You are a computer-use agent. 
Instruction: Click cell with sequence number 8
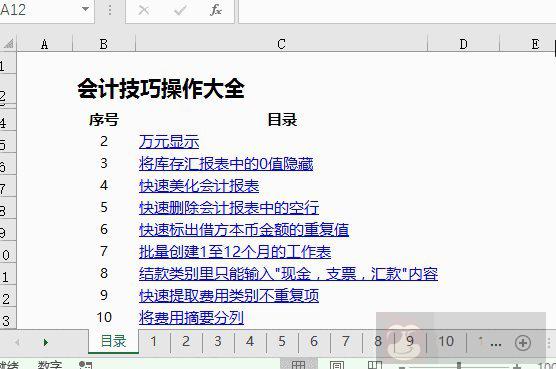coord(104,273)
